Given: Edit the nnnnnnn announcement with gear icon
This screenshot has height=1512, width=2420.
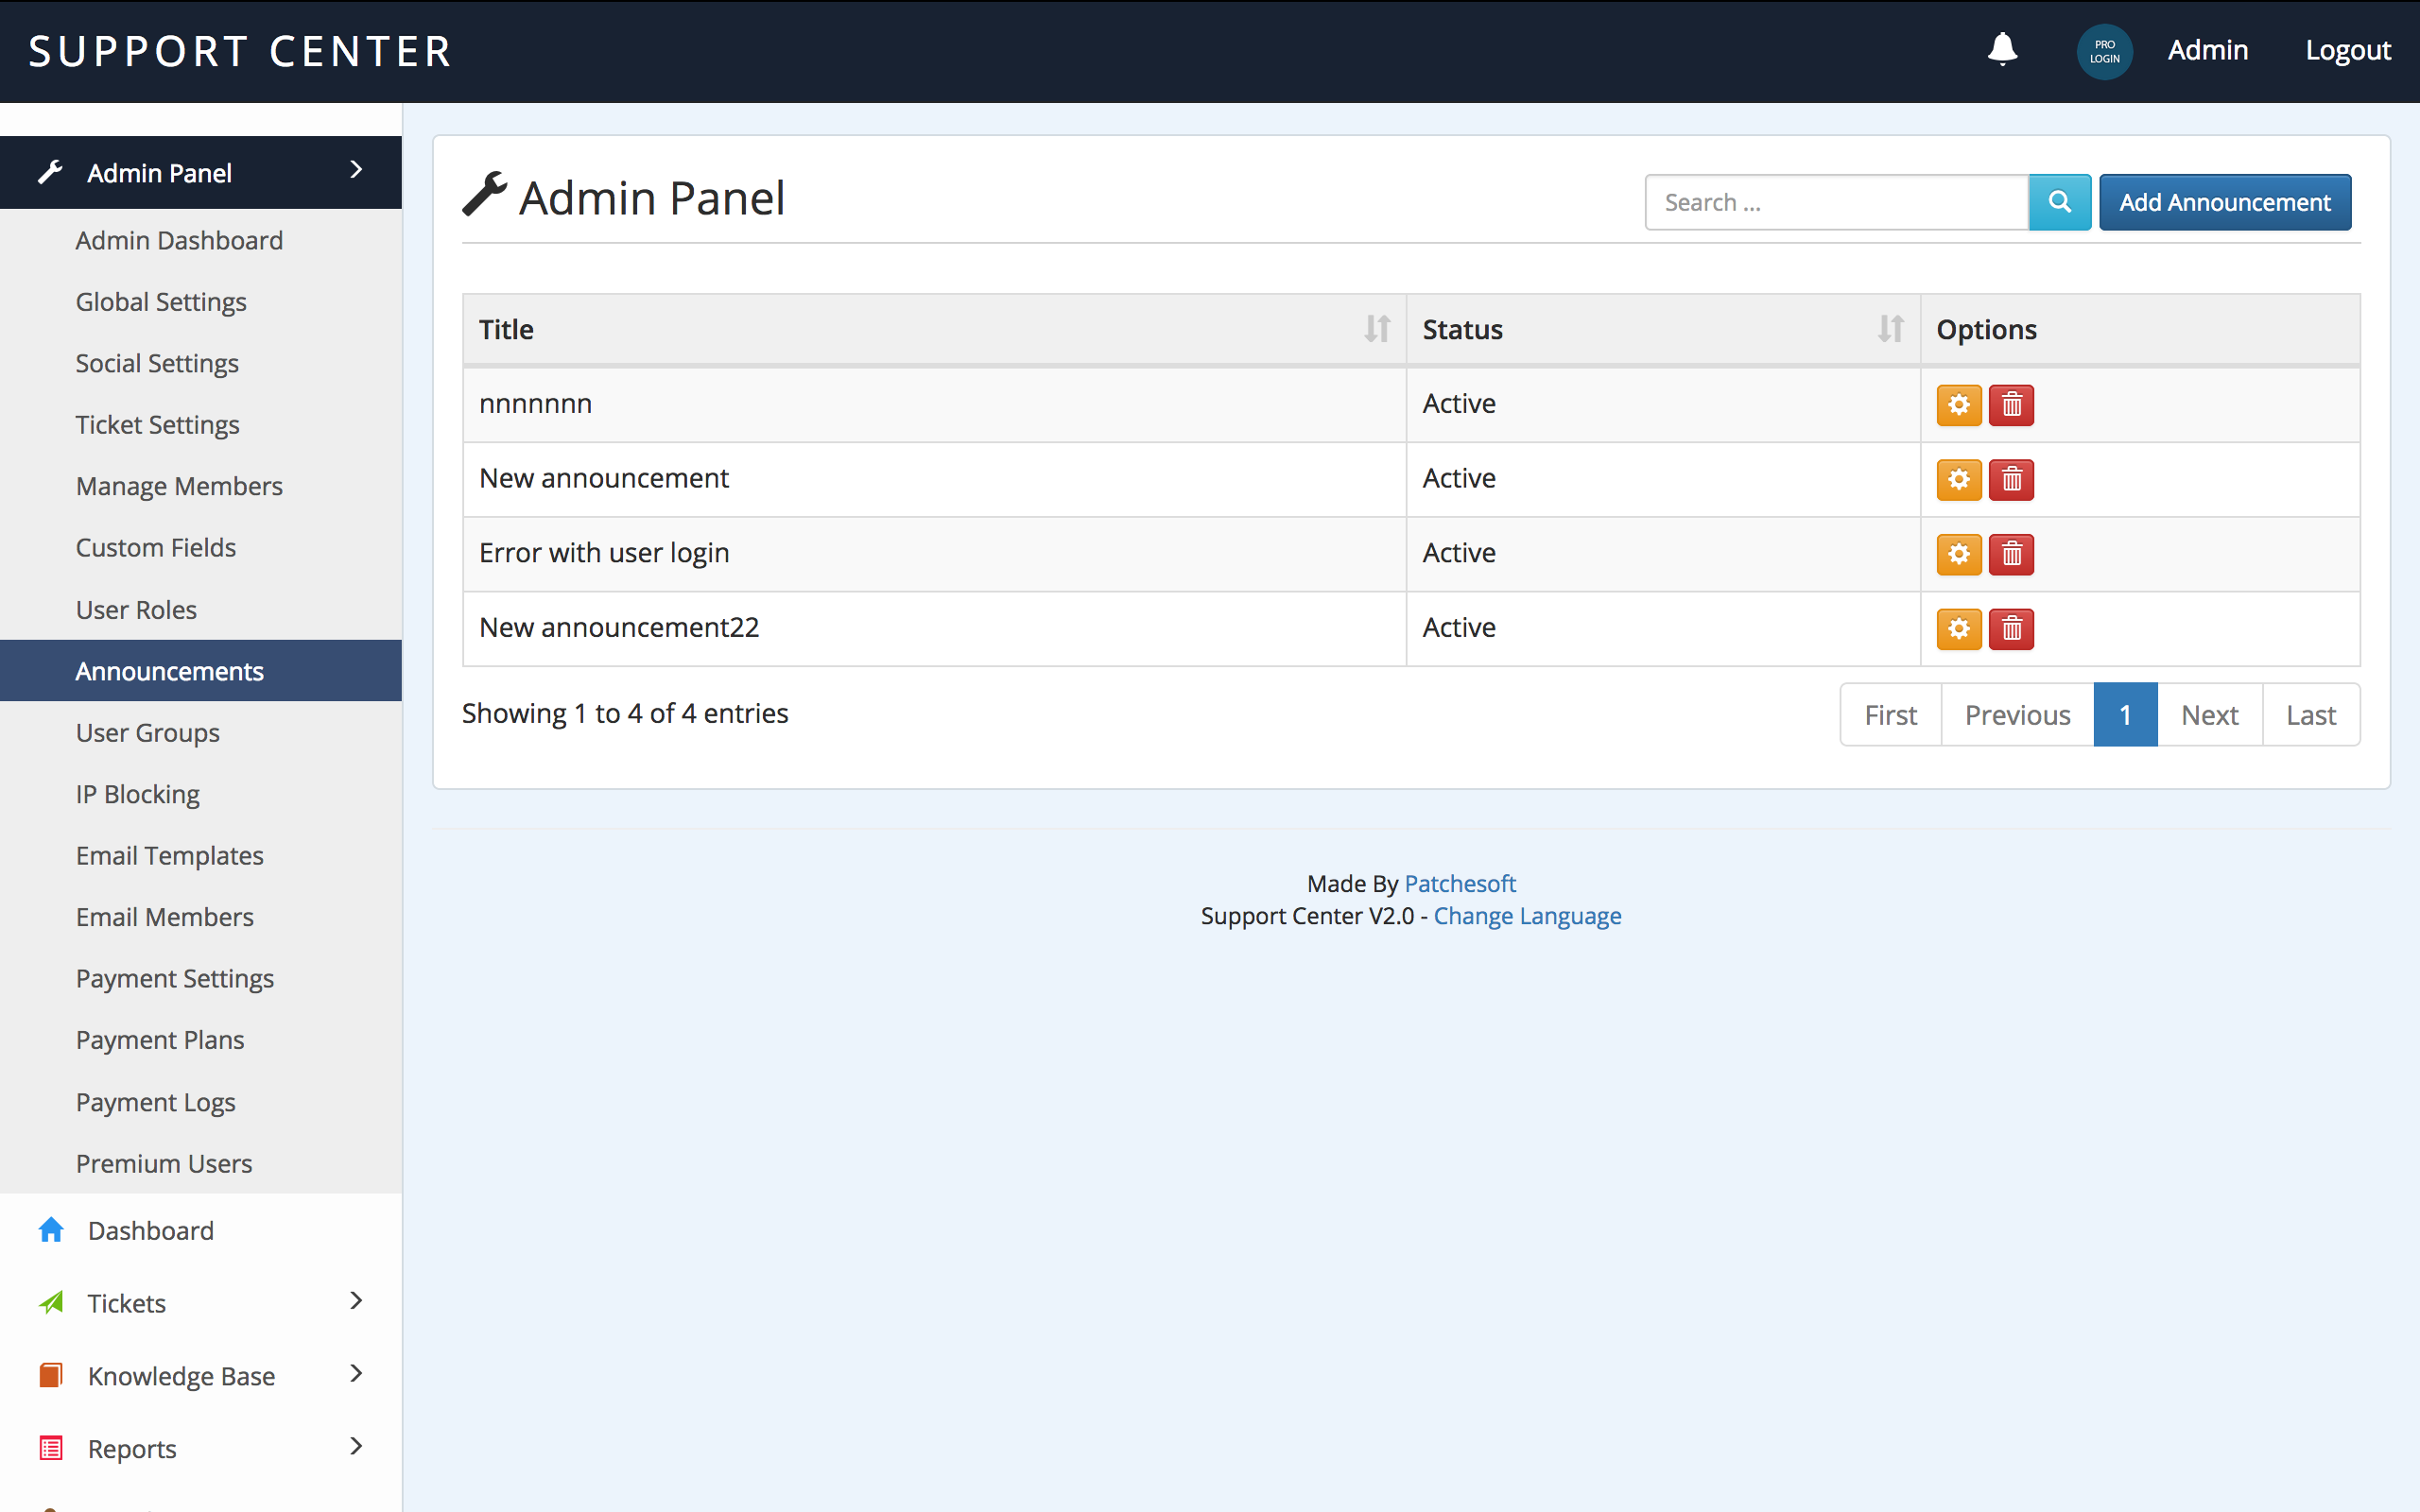Looking at the screenshot, I should point(1958,405).
